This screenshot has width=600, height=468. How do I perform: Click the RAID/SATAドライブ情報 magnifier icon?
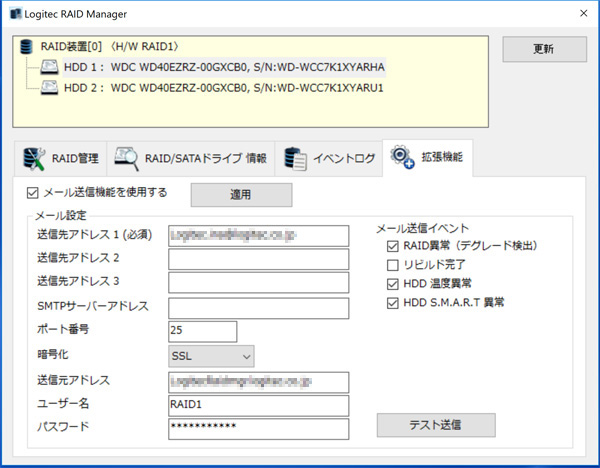127,158
